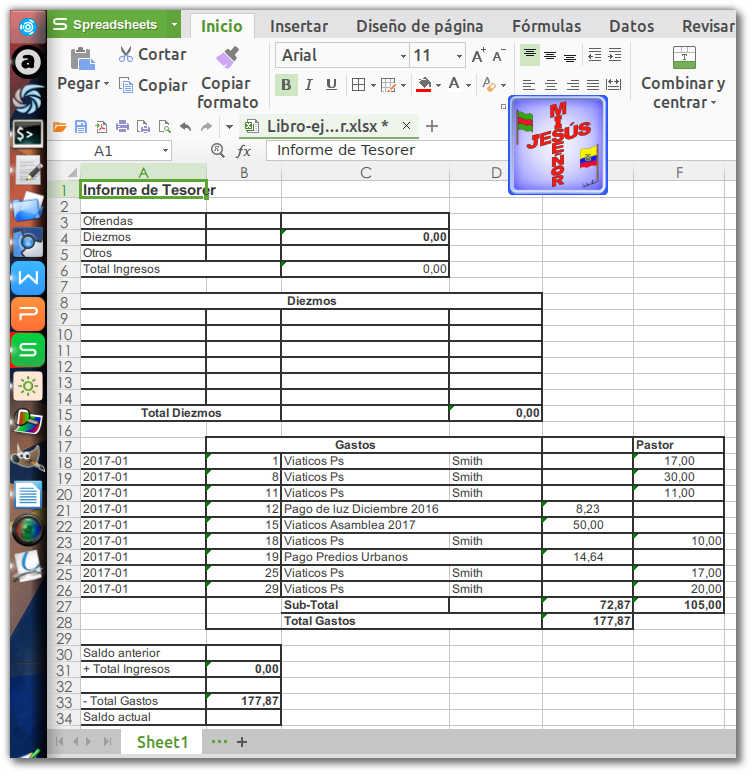This screenshot has width=752, height=774.
Task: Toggle underline formatting
Action: 331,85
